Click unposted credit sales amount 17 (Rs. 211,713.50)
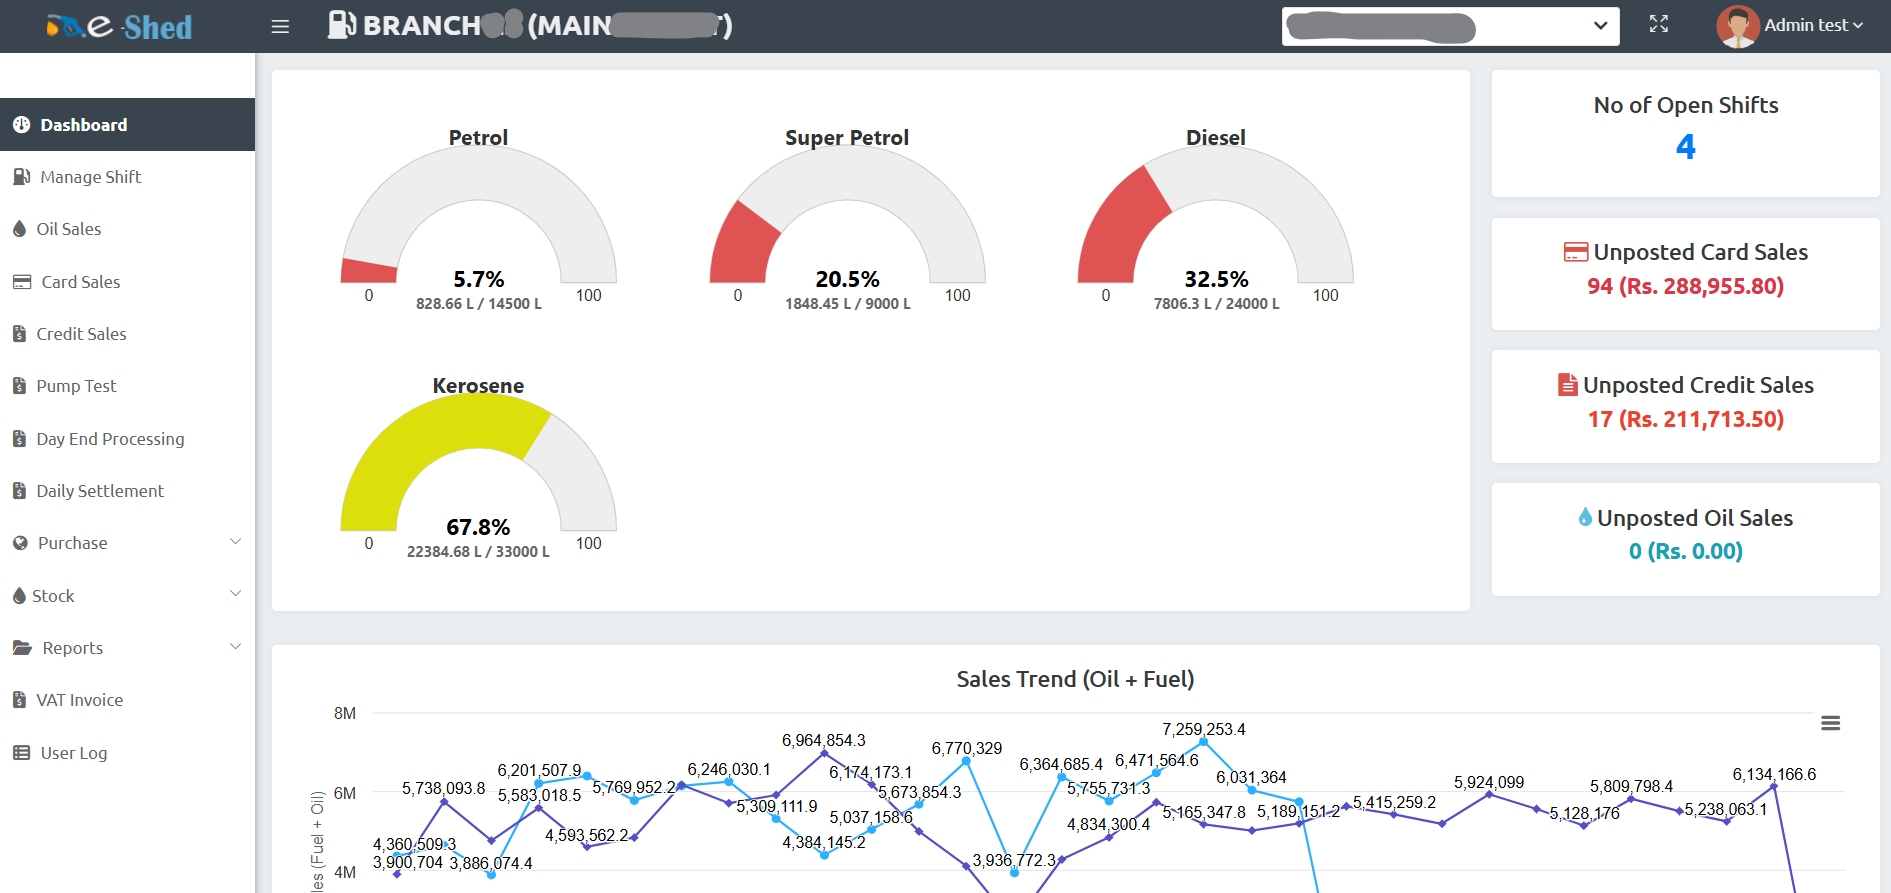 1686,419
